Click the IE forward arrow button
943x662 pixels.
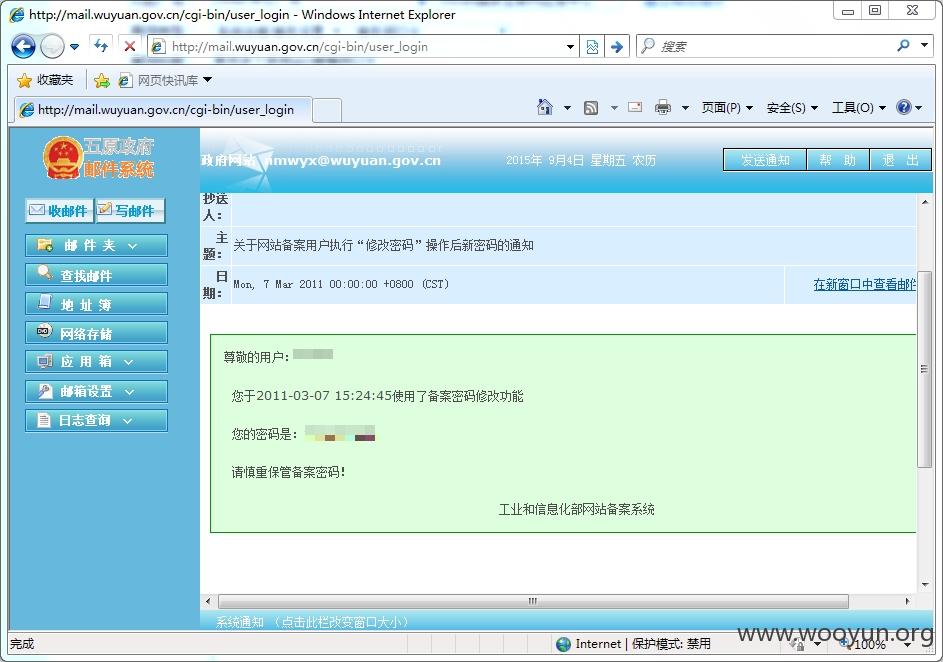click(x=52, y=46)
